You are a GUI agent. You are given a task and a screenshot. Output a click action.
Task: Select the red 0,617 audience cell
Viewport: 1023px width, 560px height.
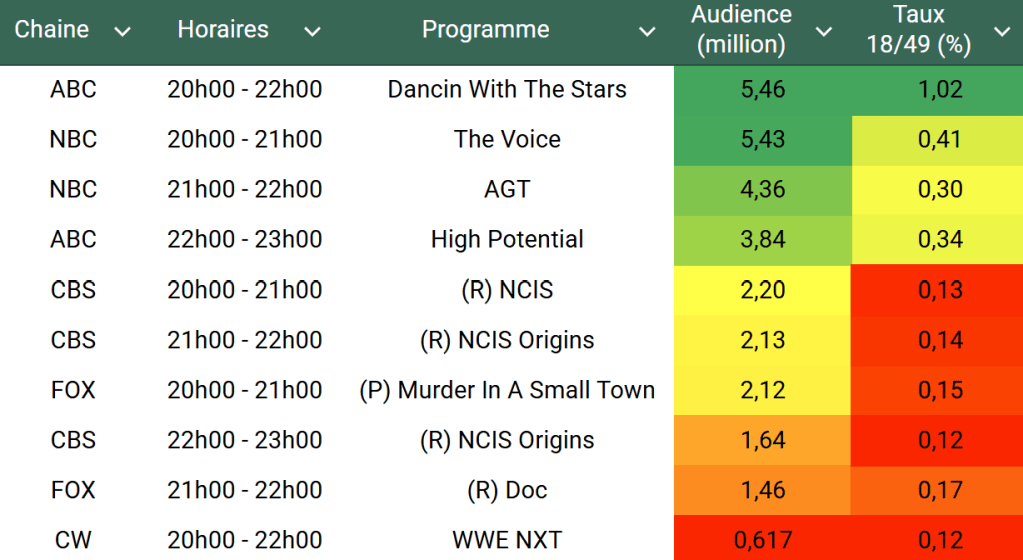click(x=763, y=540)
